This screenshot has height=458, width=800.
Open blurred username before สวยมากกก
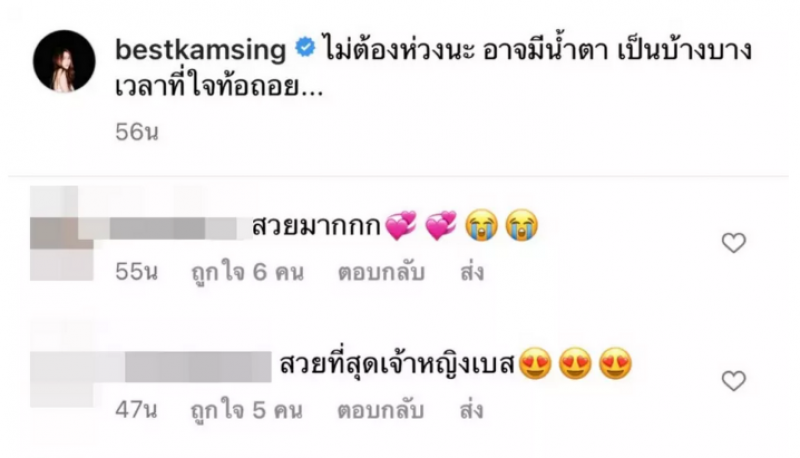coord(166,228)
